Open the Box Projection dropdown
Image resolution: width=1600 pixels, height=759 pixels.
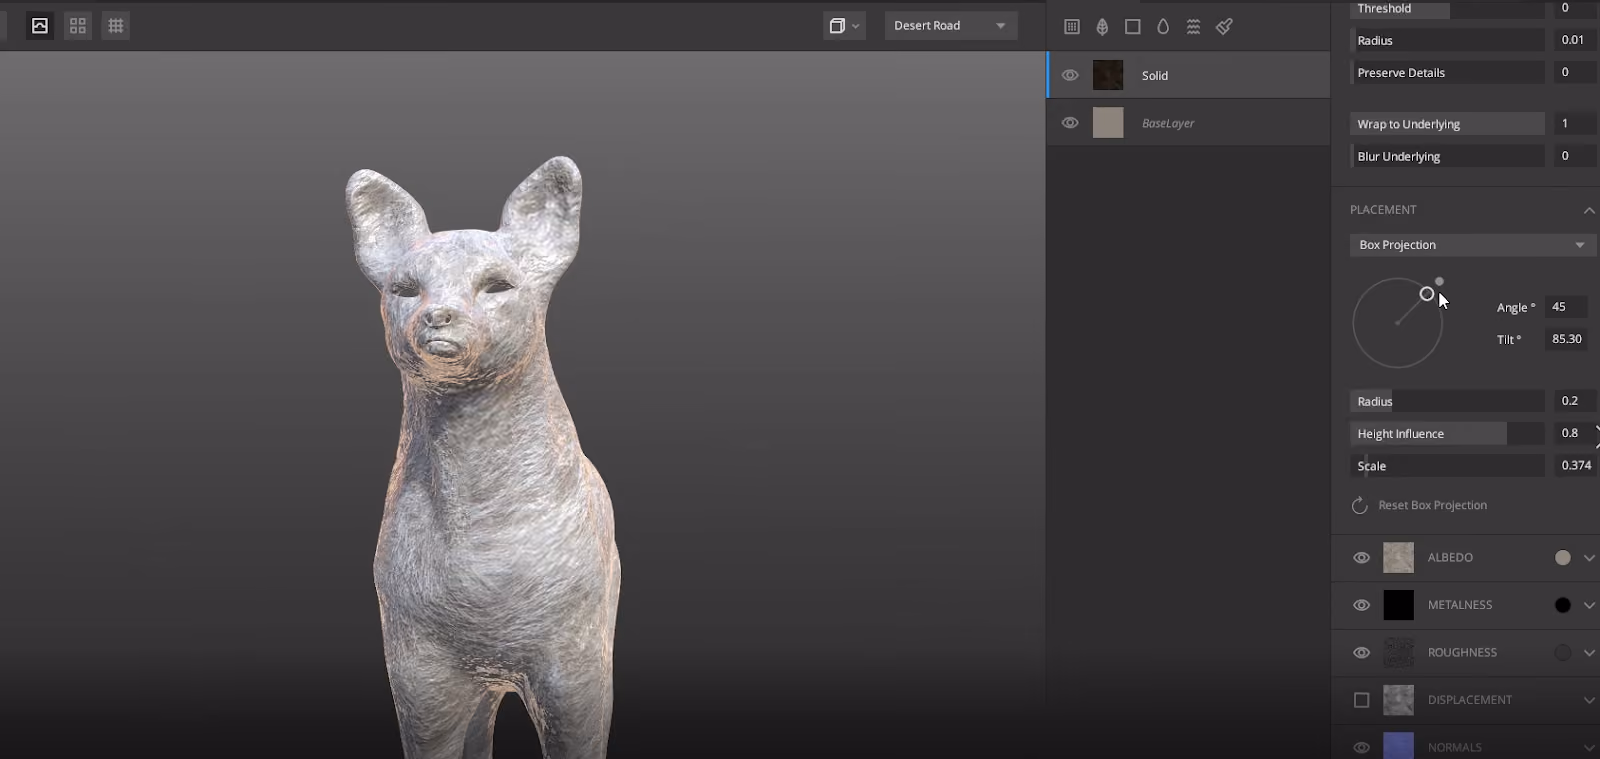pos(1473,245)
